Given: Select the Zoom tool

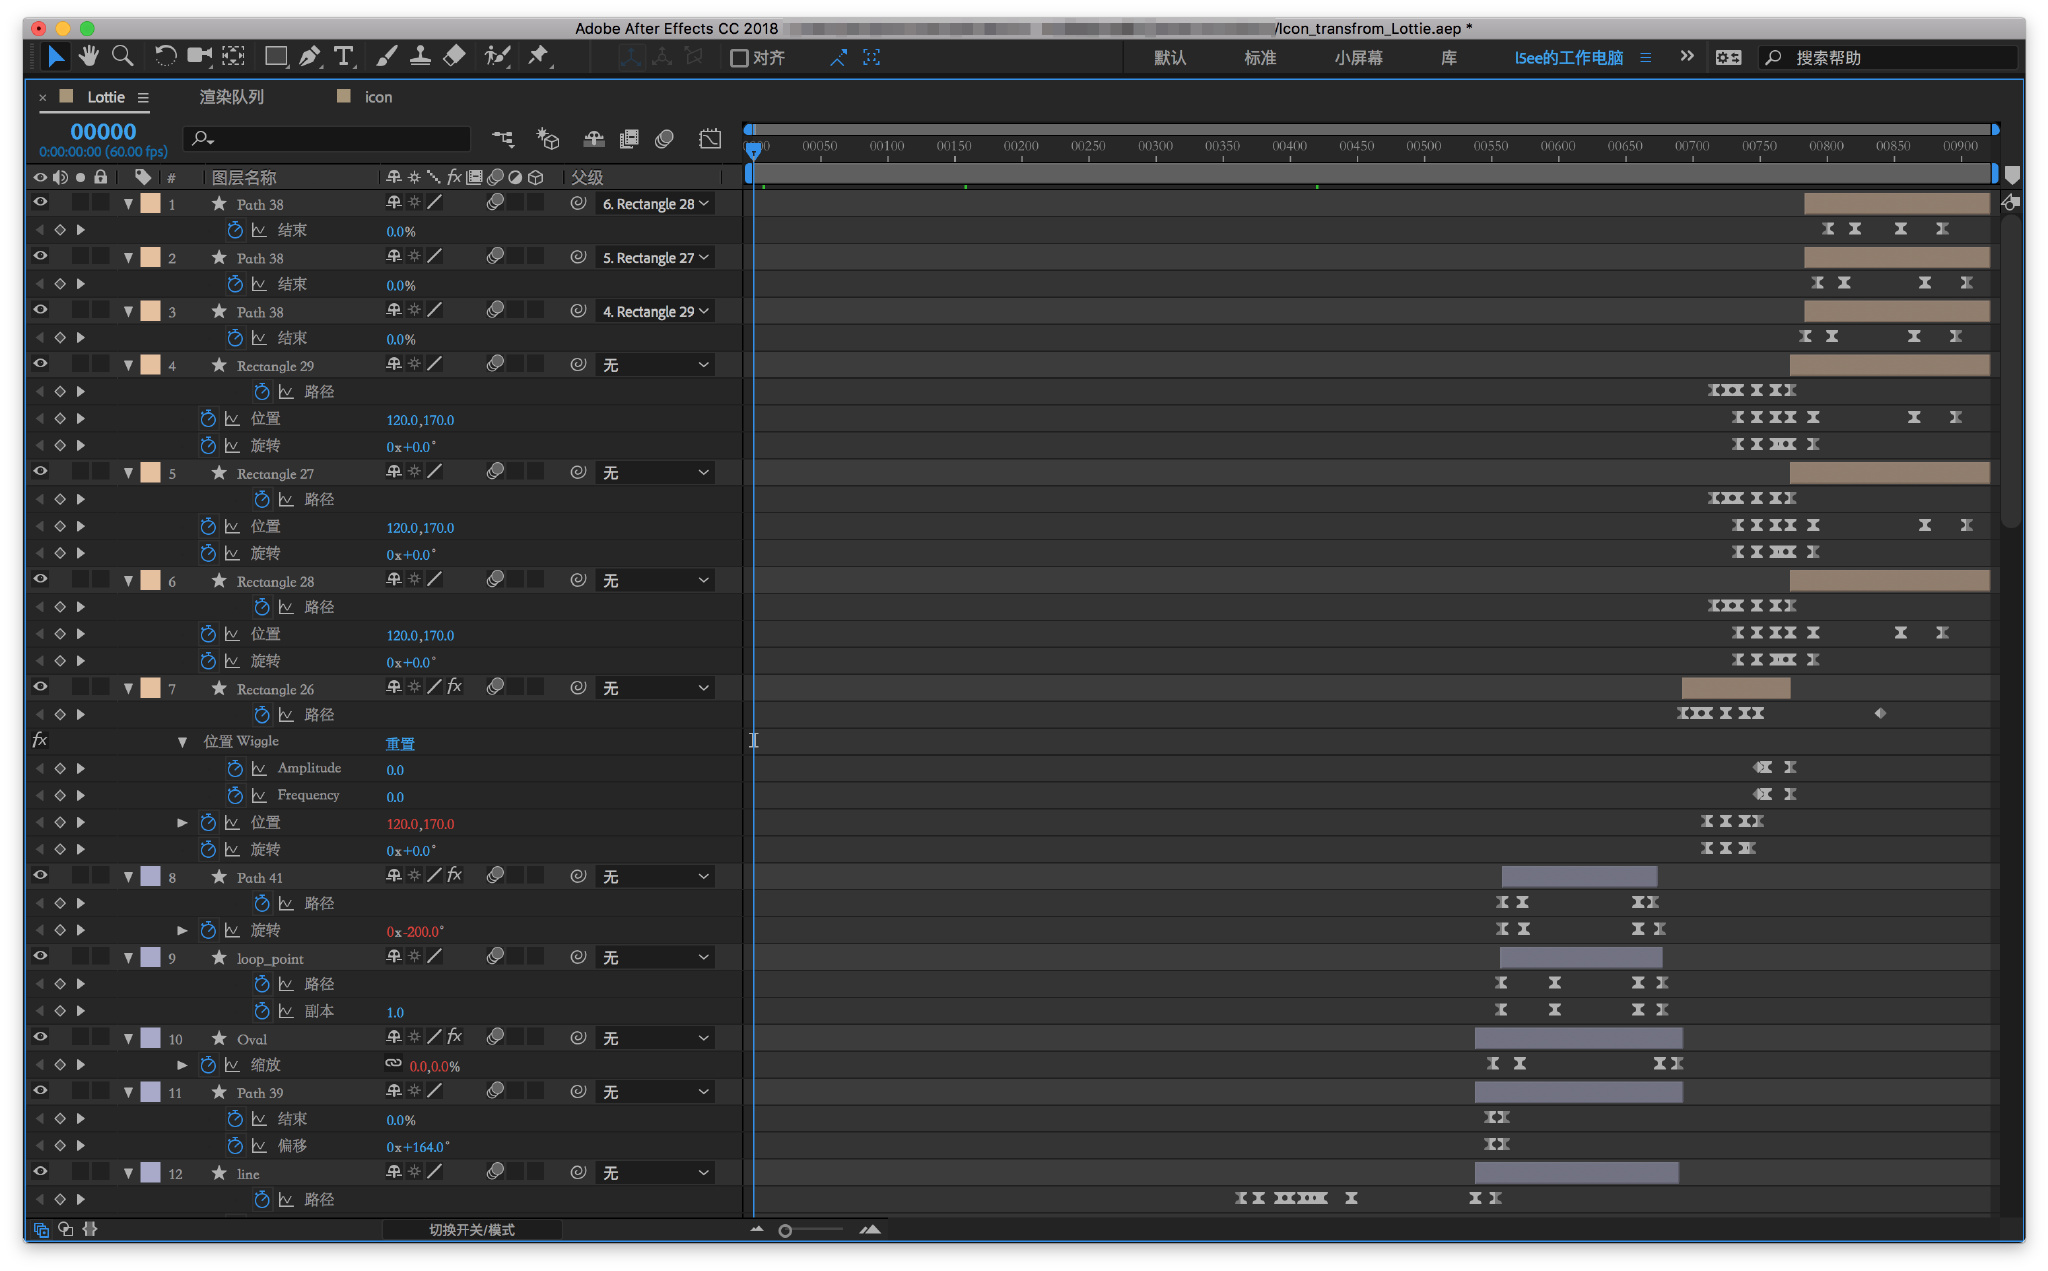Looking at the screenshot, I should 122,56.
